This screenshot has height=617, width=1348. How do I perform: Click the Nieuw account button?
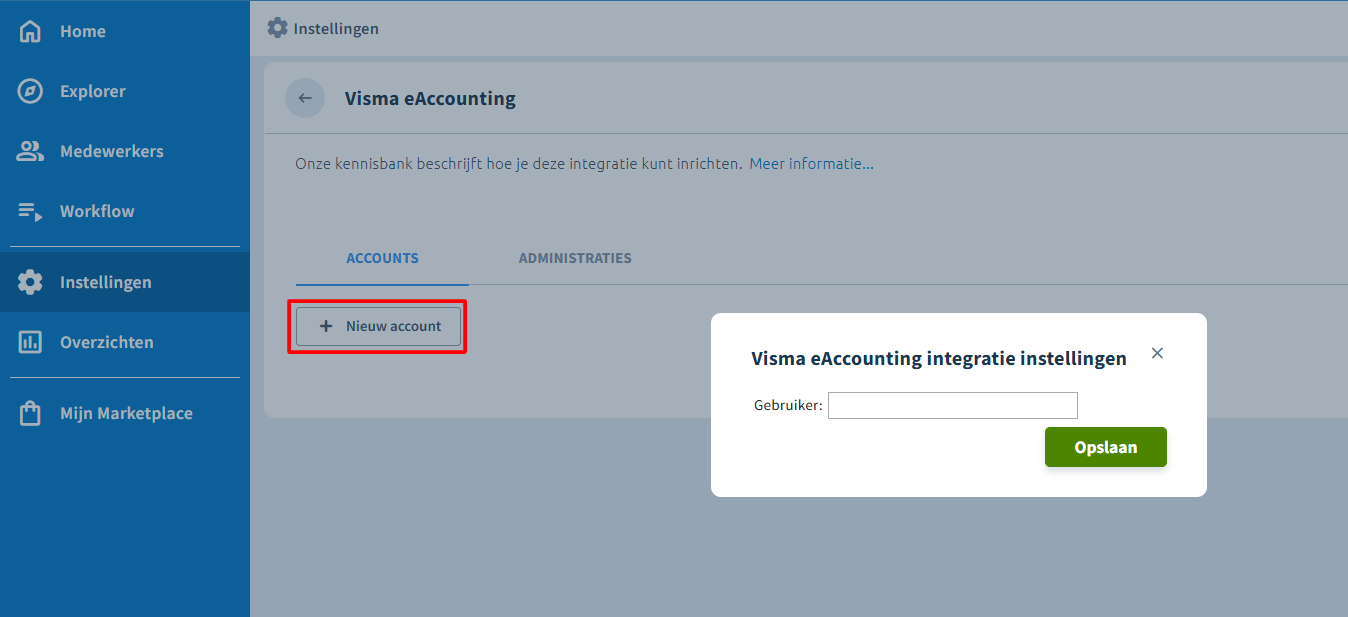point(378,326)
